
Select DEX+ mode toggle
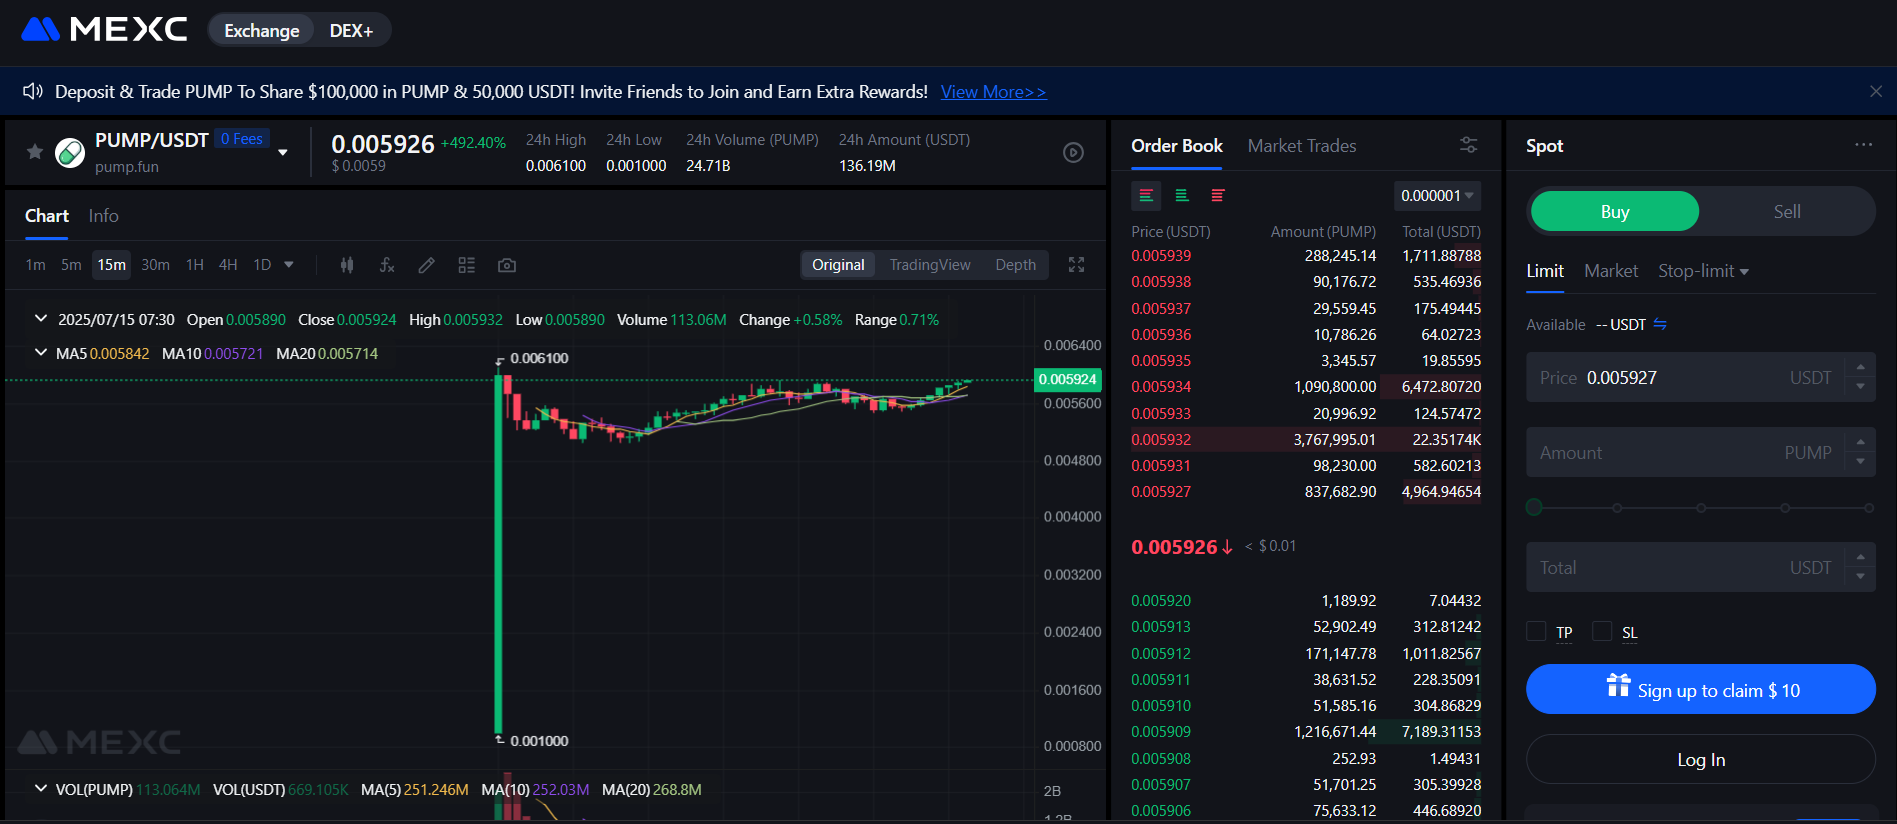351,30
